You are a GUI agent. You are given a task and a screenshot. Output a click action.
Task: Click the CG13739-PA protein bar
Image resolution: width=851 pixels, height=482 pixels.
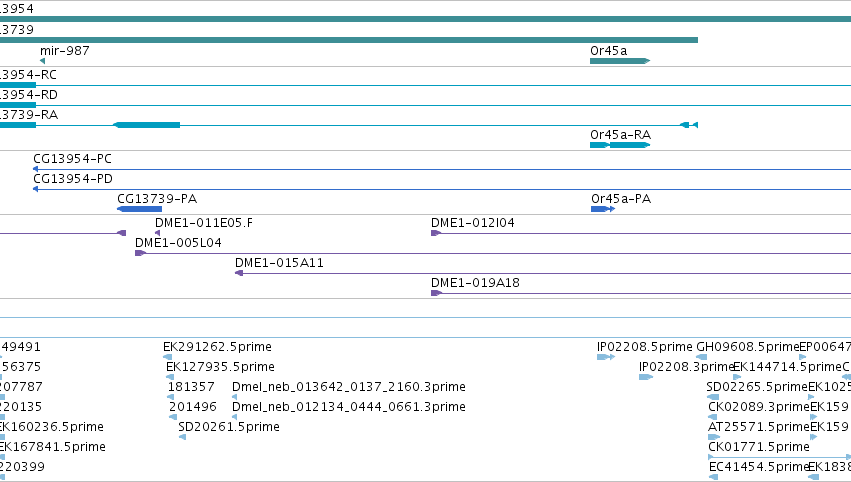(x=139, y=209)
